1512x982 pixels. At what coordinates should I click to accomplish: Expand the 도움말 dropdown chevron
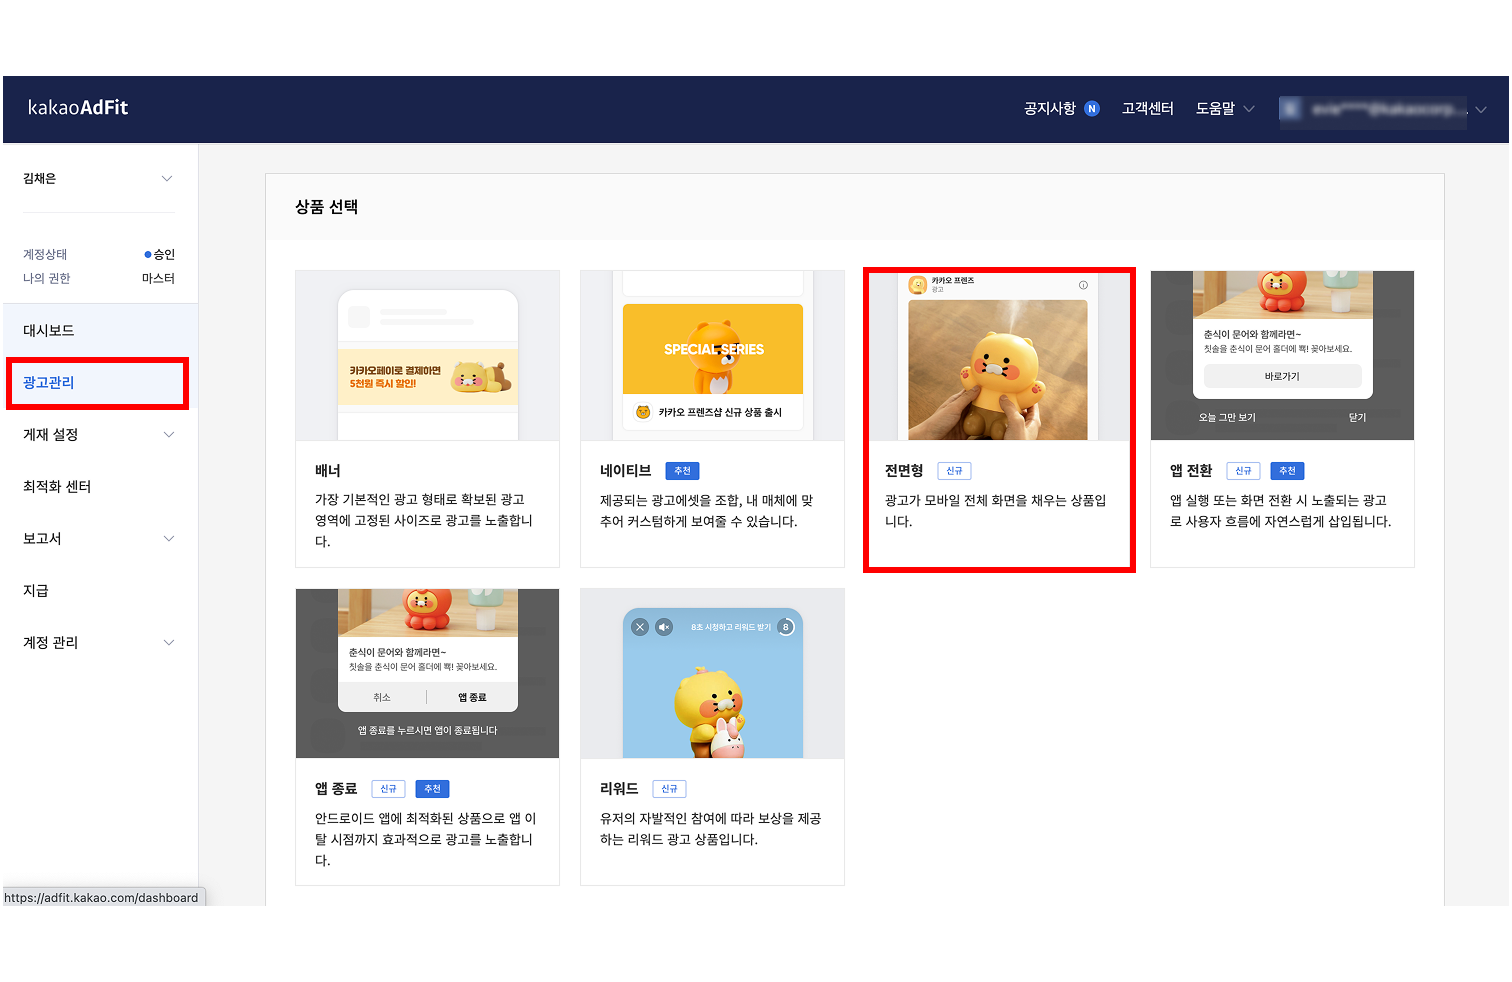click(1249, 109)
